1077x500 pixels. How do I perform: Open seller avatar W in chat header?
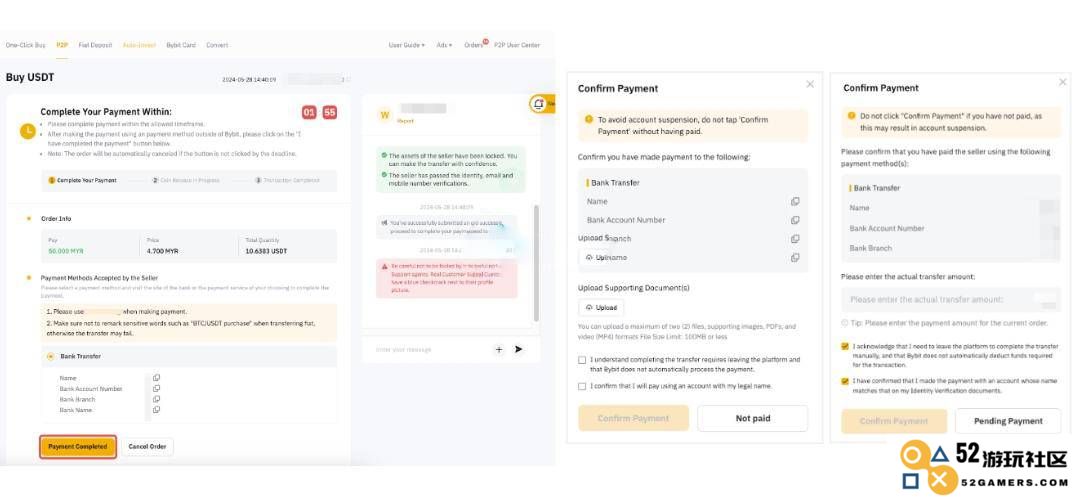point(384,115)
